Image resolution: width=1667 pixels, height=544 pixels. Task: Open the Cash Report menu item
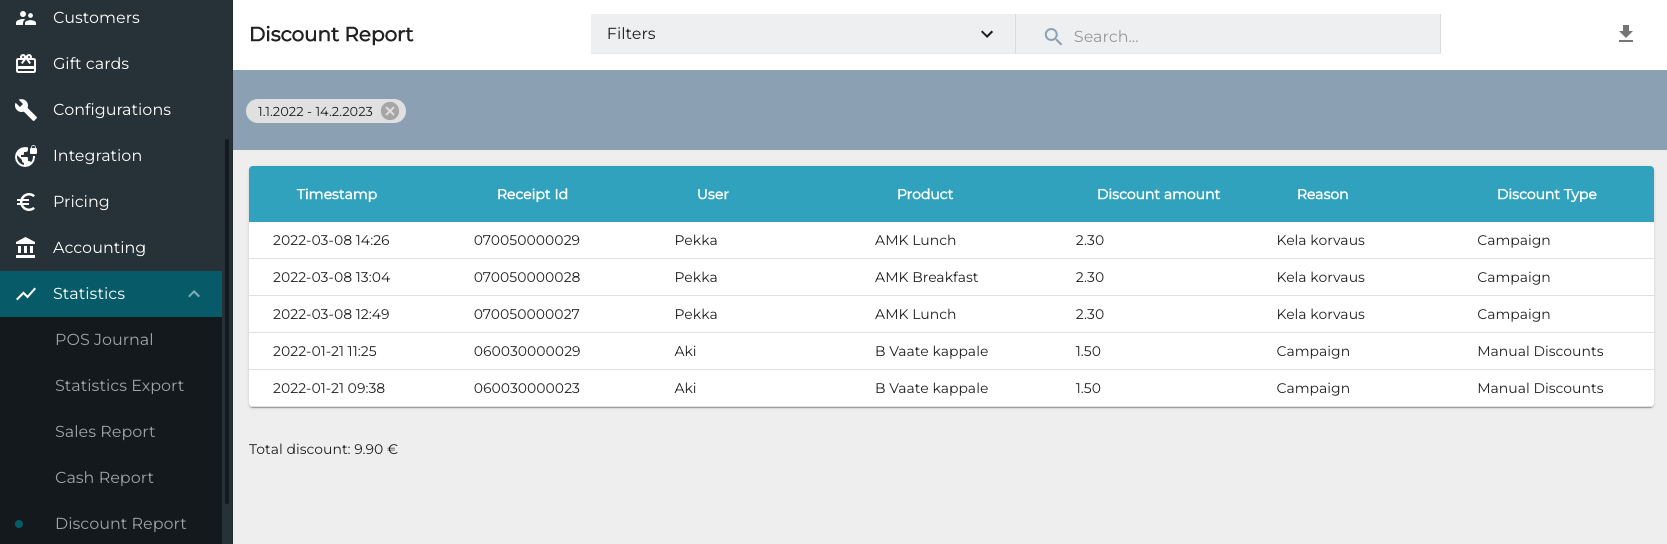[x=104, y=478]
